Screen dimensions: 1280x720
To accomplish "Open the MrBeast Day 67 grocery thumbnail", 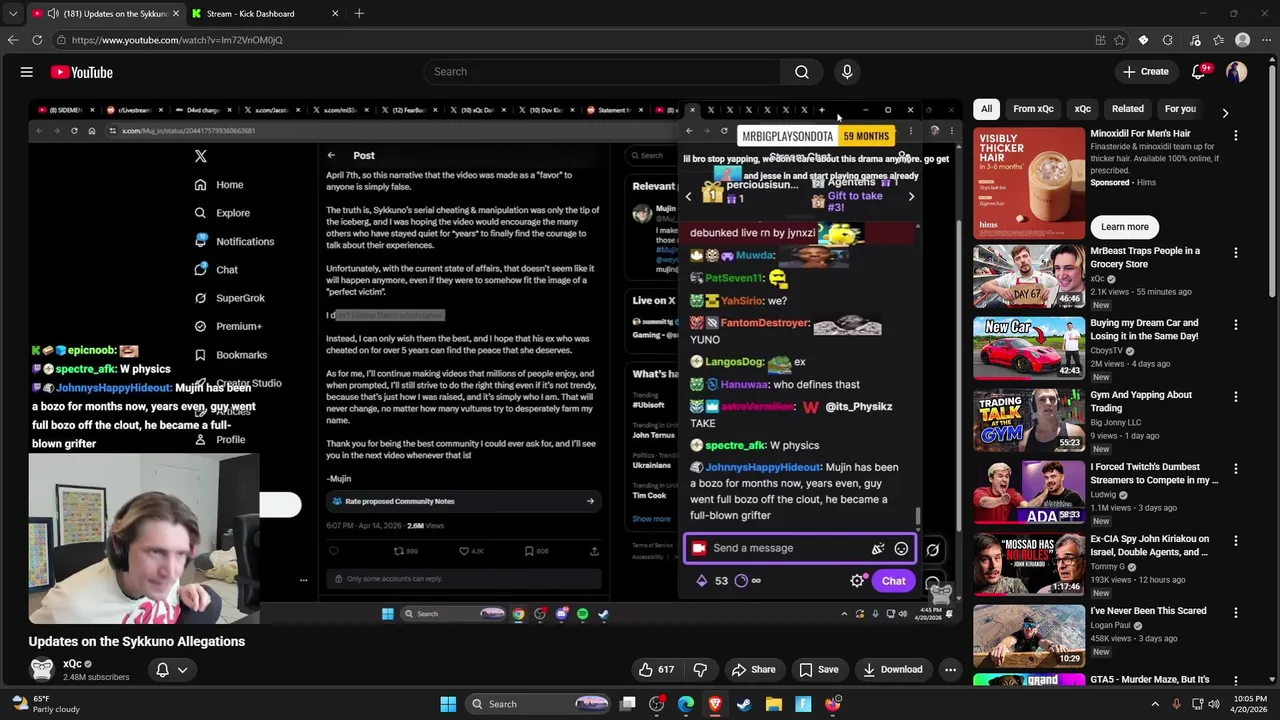I will click(1029, 277).
